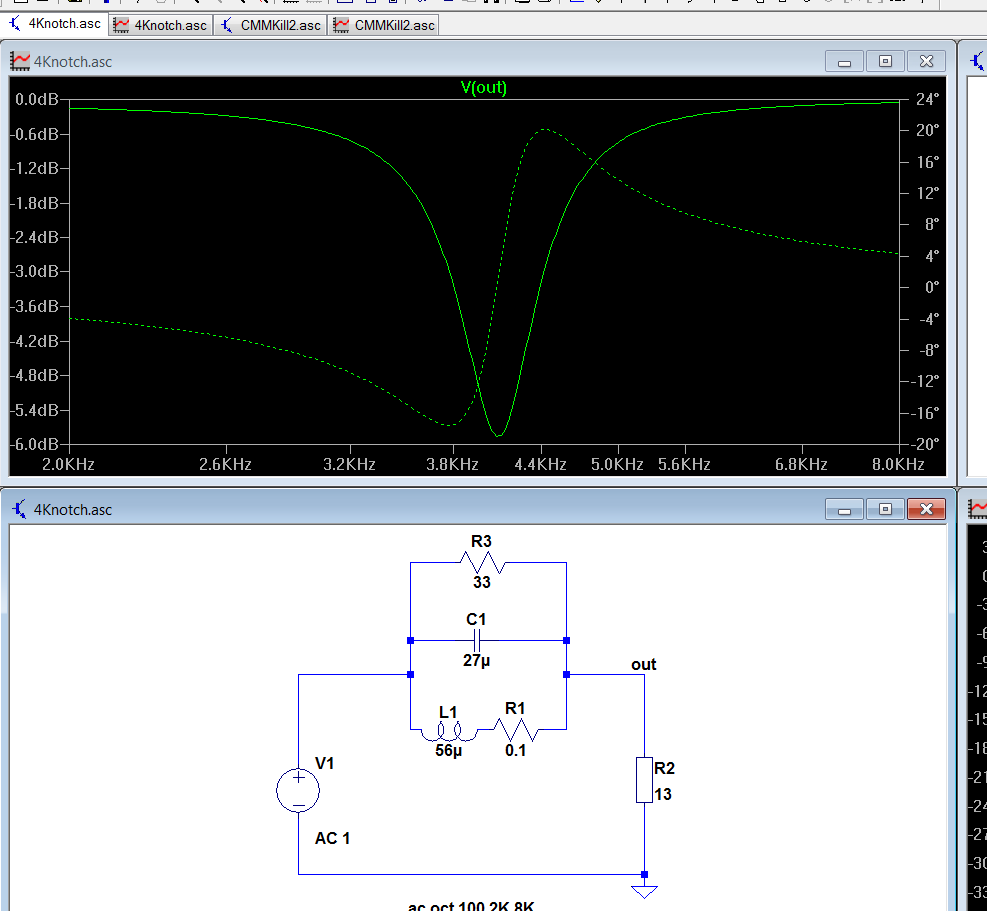This screenshot has height=911, width=987.
Task: Click the 0° phase axis label
Action: [932, 288]
